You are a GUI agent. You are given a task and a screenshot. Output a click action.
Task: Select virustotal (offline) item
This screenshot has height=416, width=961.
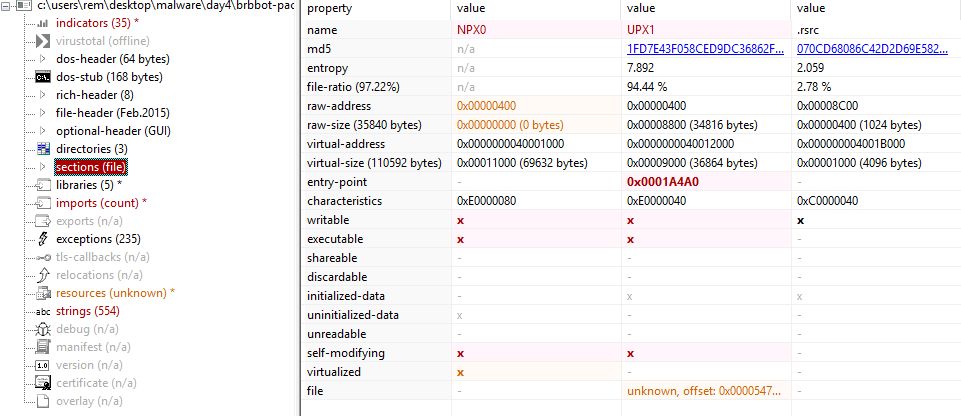coord(102,41)
